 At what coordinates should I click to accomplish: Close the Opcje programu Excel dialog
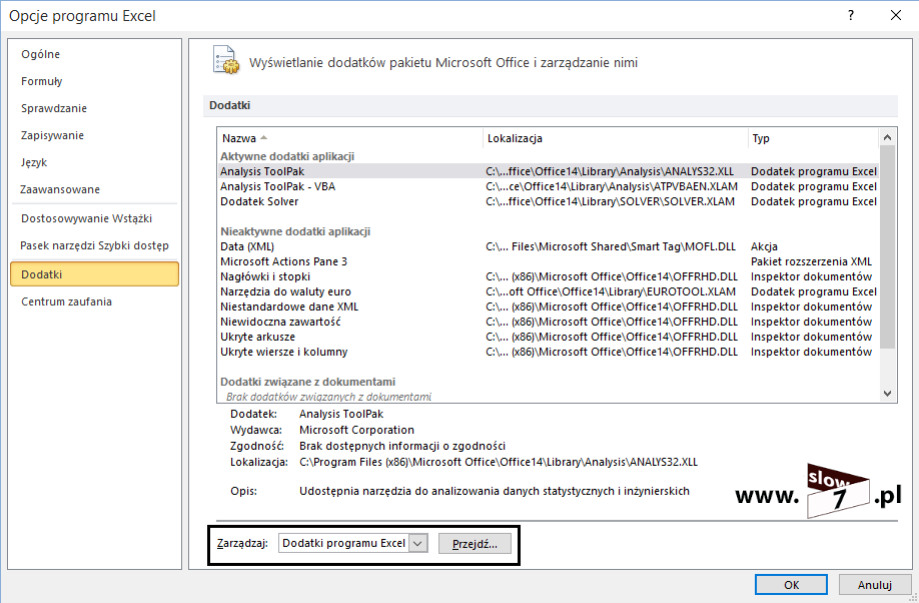pos(896,16)
